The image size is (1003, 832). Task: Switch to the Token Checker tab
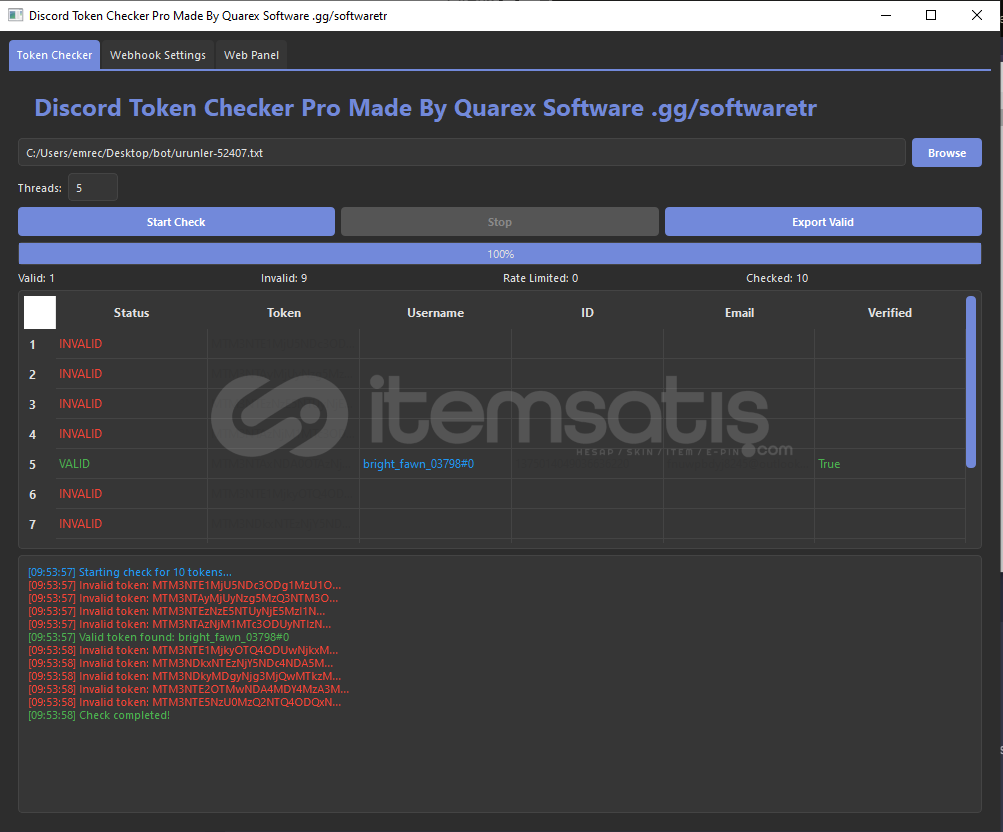(x=54, y=55)
